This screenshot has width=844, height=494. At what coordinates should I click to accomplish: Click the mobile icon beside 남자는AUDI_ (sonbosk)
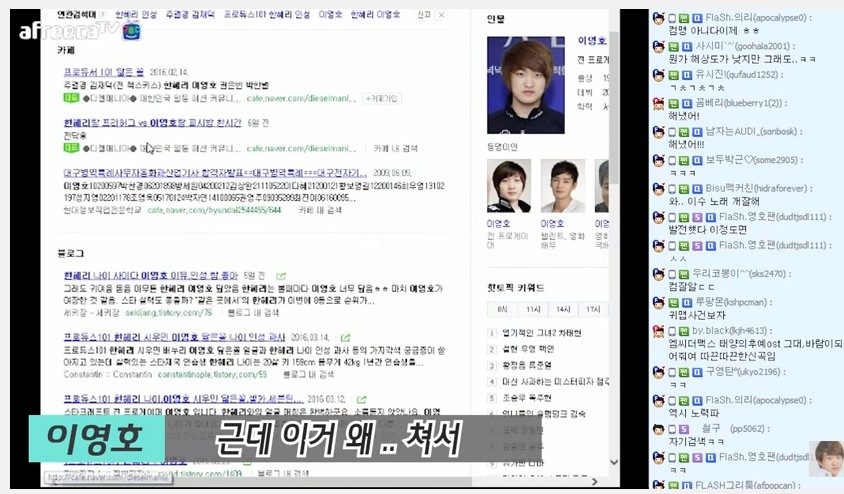[x=672, y=132]
